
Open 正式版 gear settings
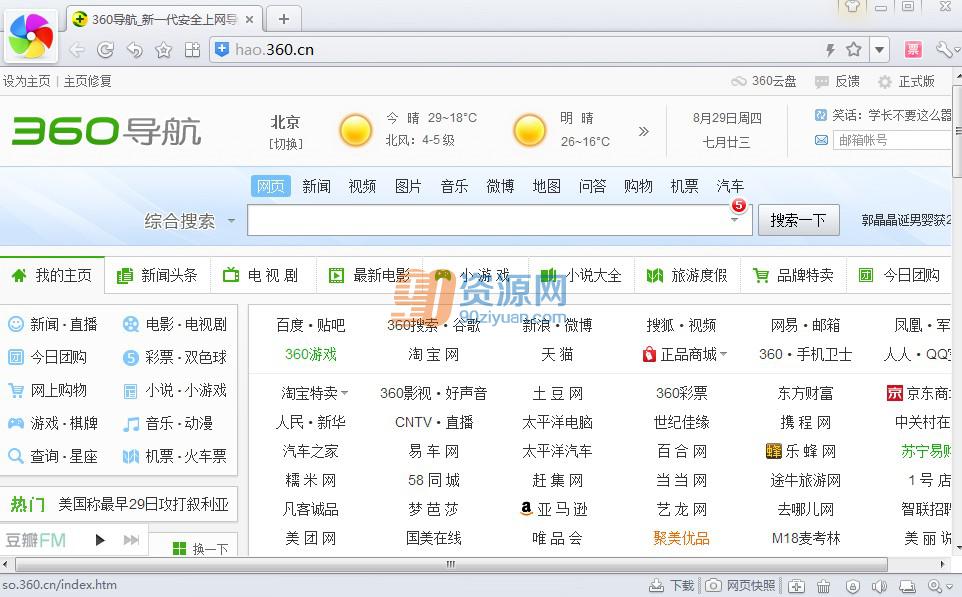click(x=906, y=81)
